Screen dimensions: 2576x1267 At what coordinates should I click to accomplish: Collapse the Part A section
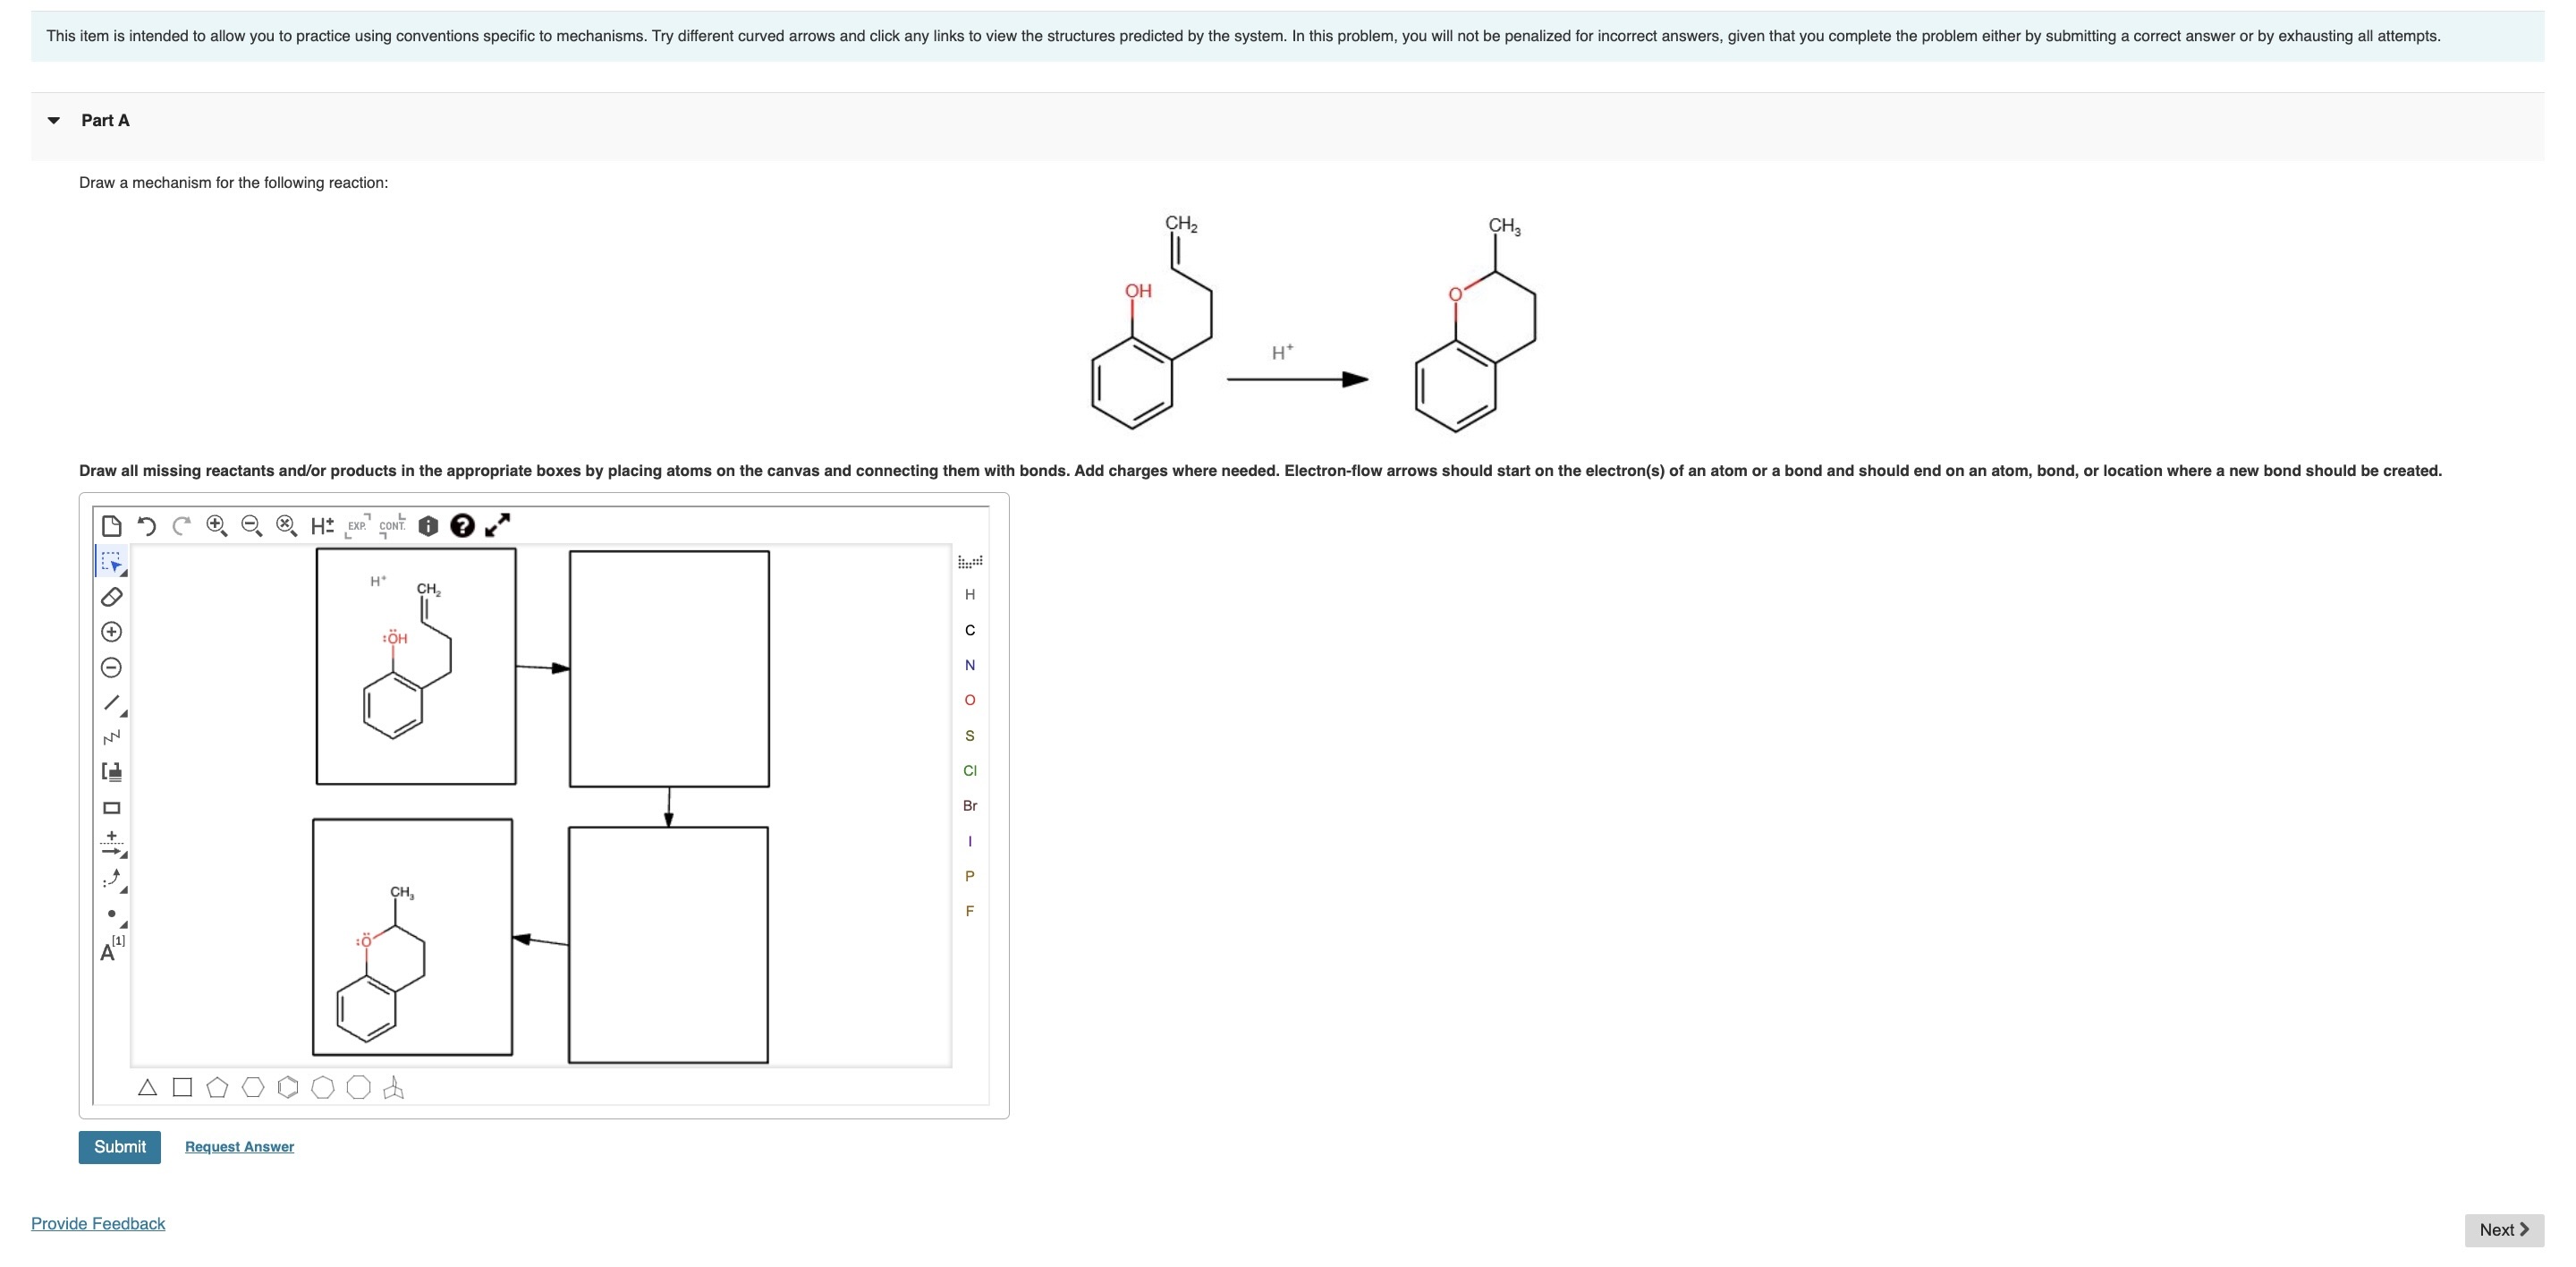[x=53, y=119]
